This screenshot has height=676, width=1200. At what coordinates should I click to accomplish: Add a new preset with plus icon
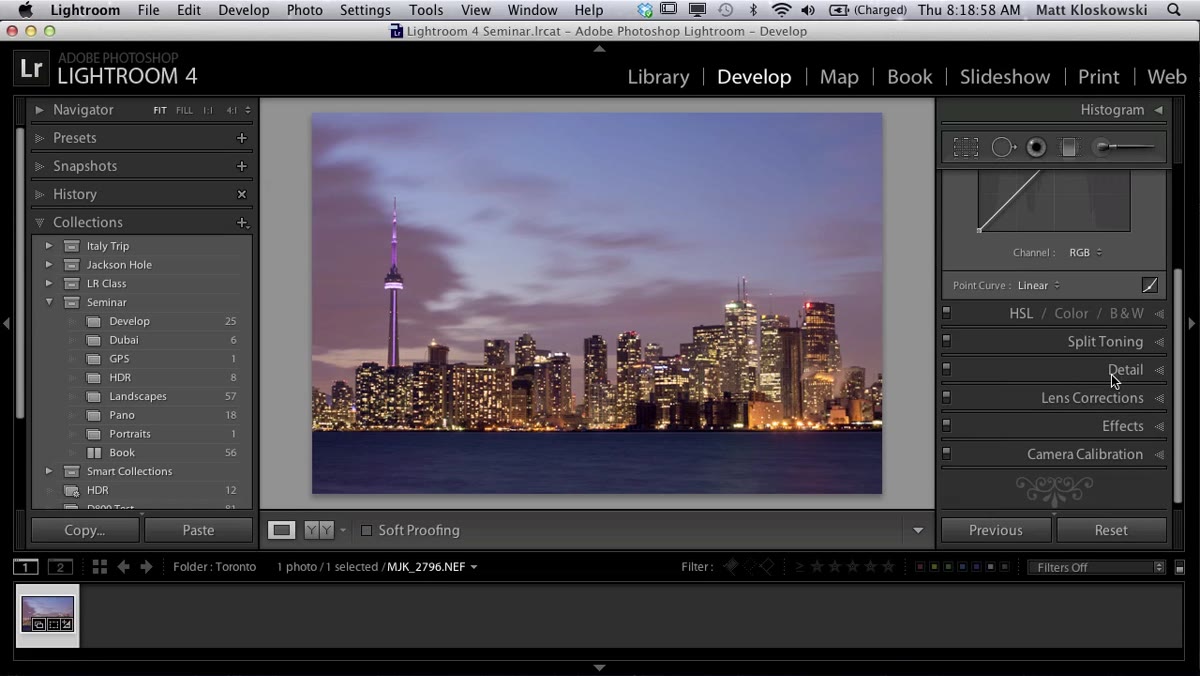click(241, 138)
